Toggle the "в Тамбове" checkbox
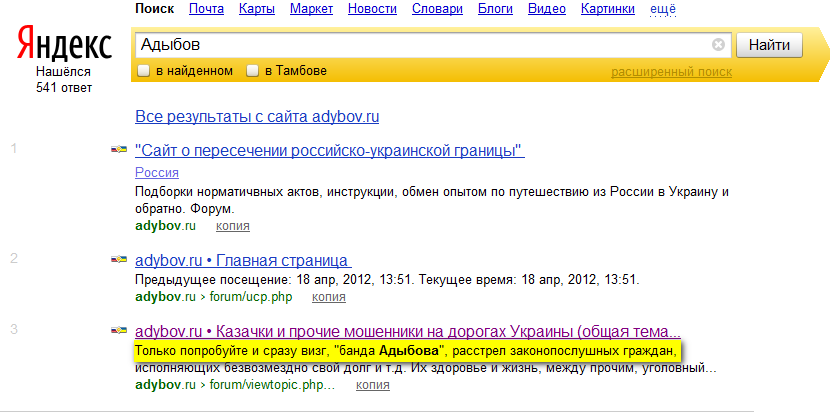The height and width of the screenshot is (414, 830). (x=253, y=71)
